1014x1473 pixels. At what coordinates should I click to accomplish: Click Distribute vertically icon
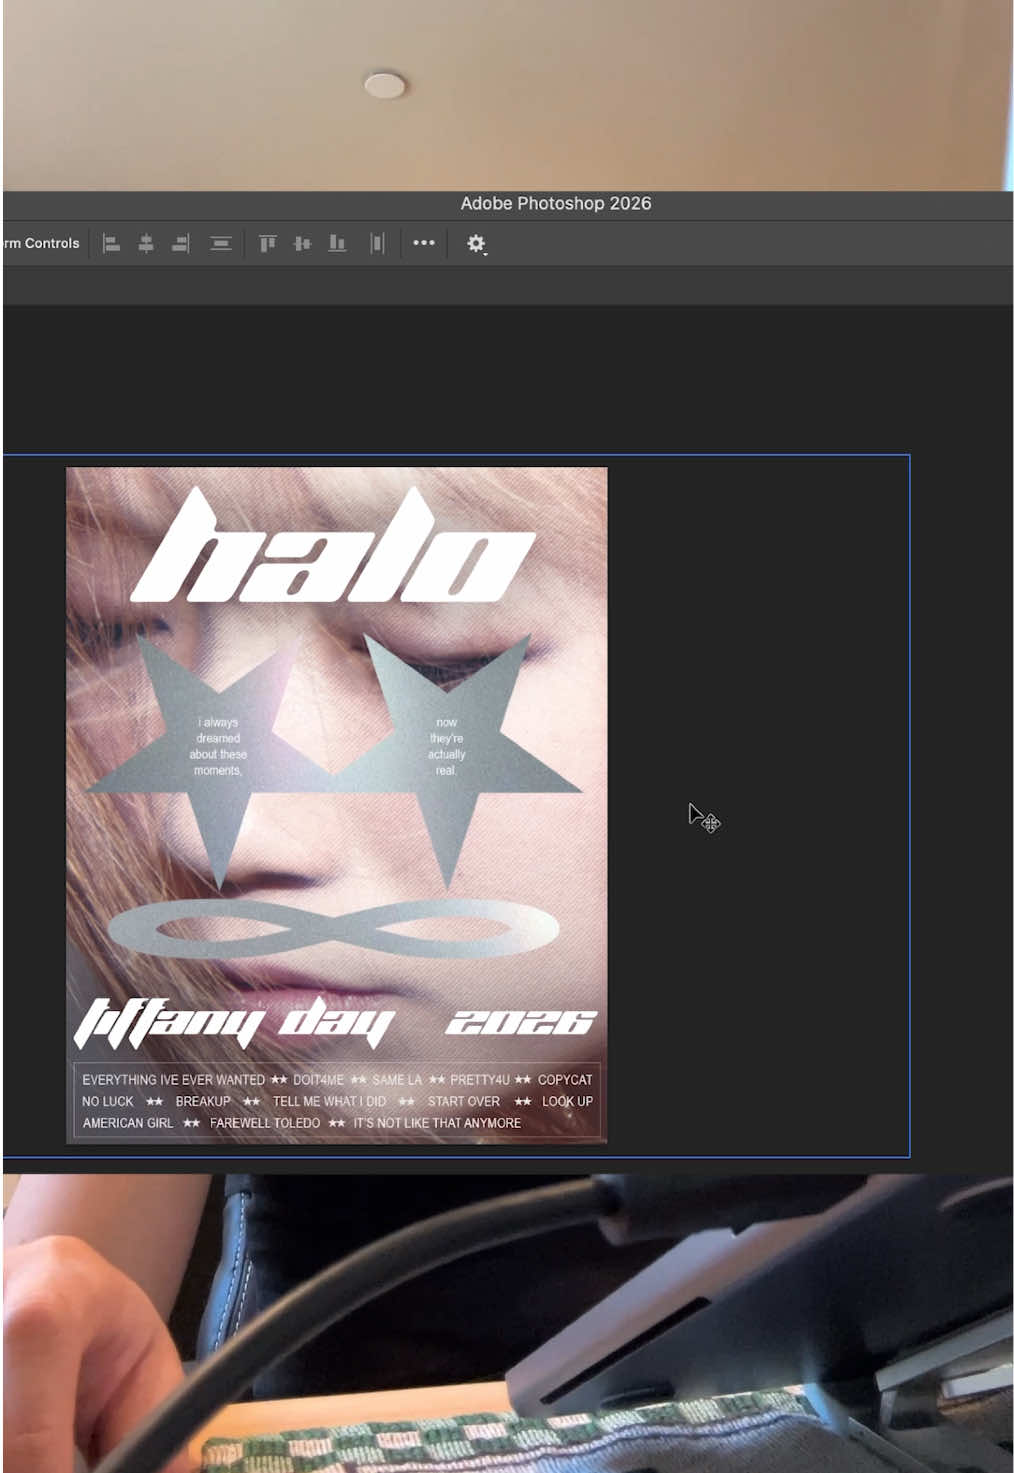click(221, 243)
